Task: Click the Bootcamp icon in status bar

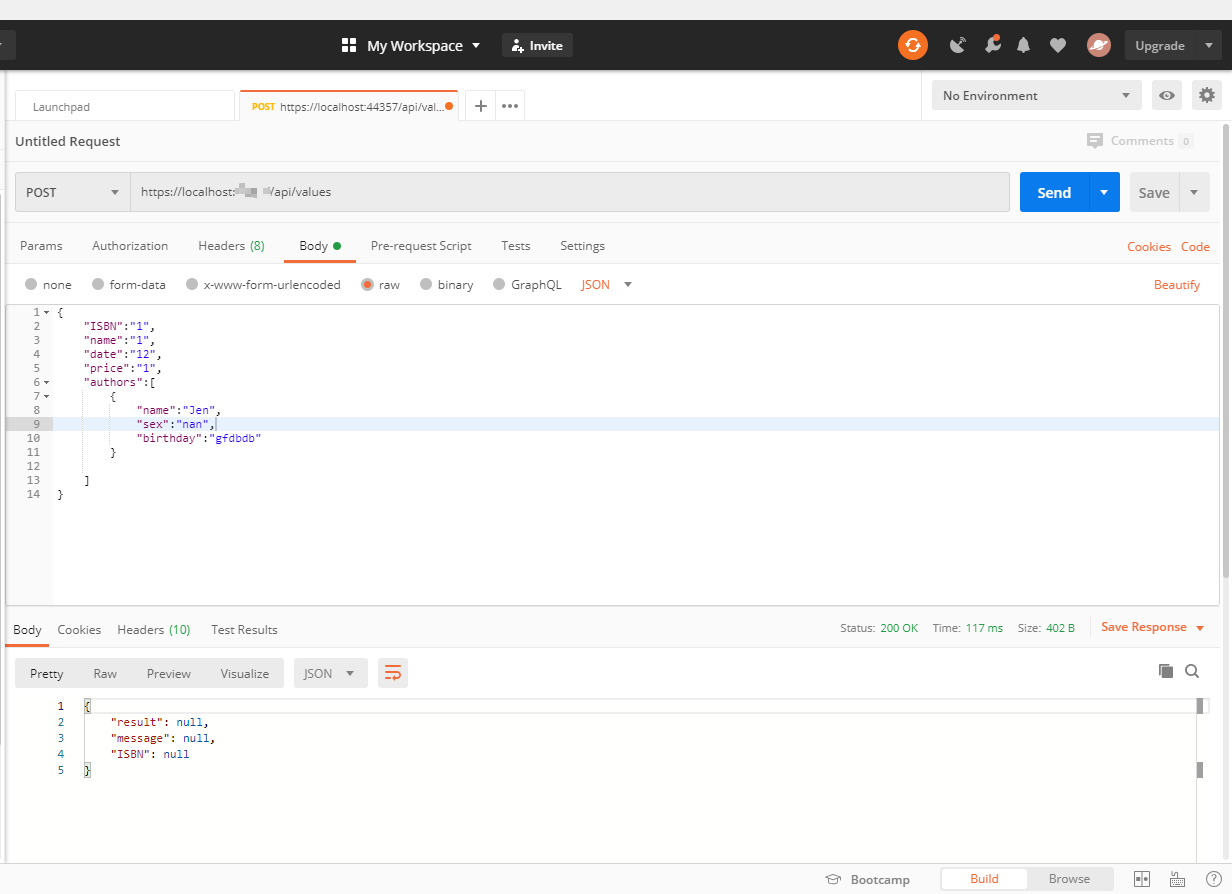Action: (x=833, y=879)
